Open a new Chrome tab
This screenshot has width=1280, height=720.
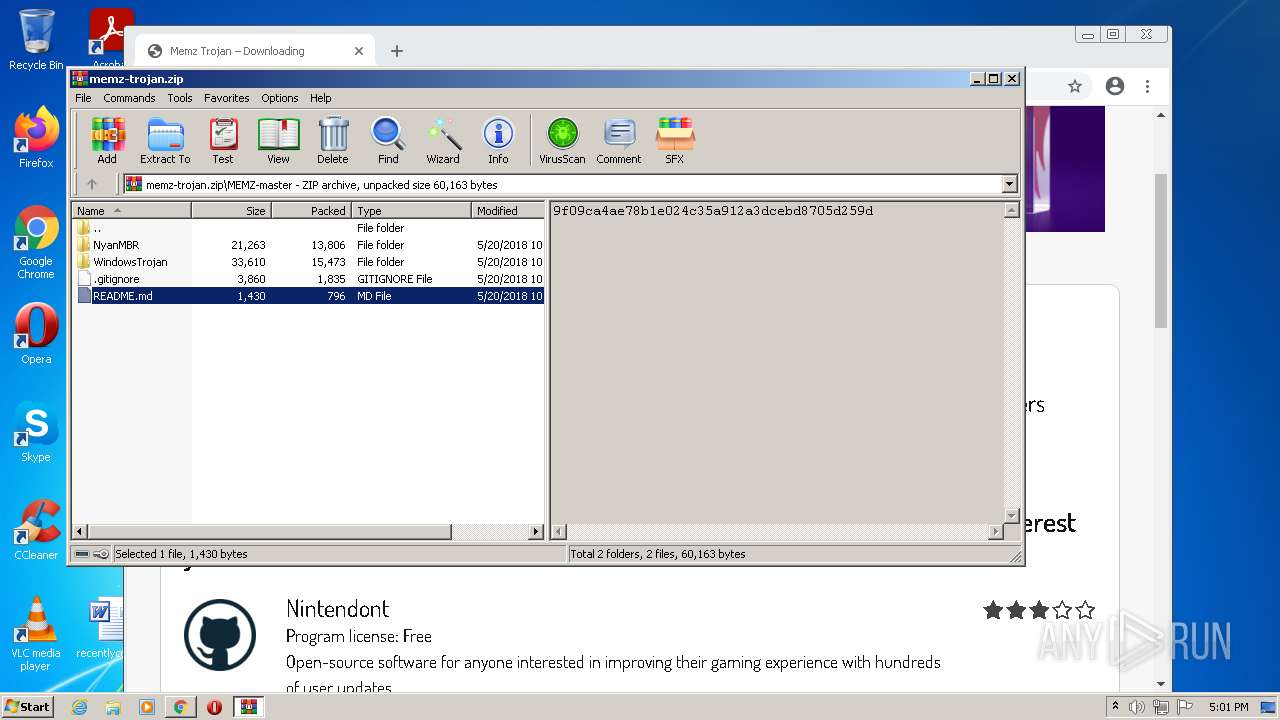397,51
